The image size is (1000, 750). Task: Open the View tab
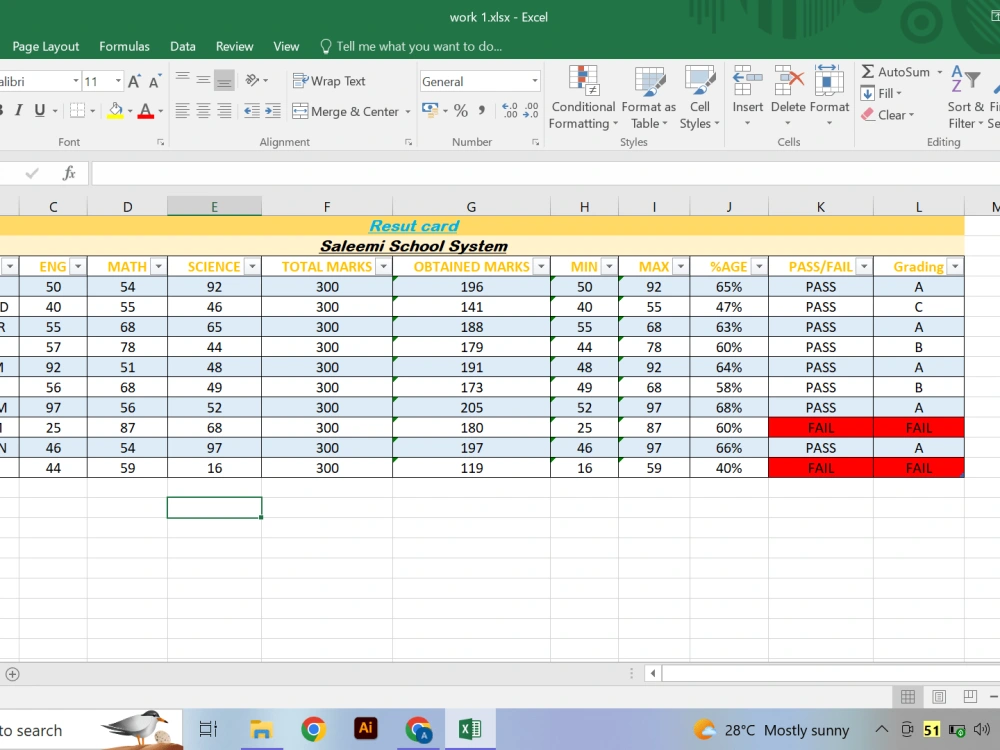pyautogui.click(x=286, y=47)
